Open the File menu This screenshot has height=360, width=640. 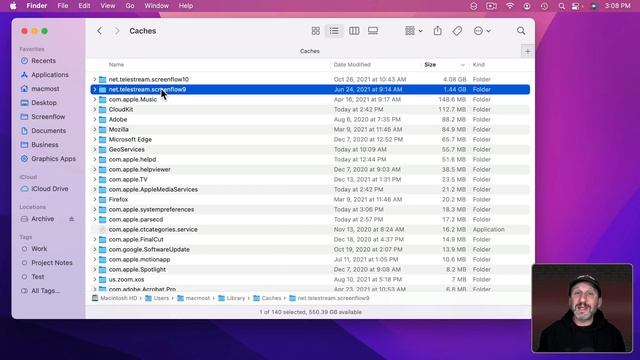tap(63, 6)
